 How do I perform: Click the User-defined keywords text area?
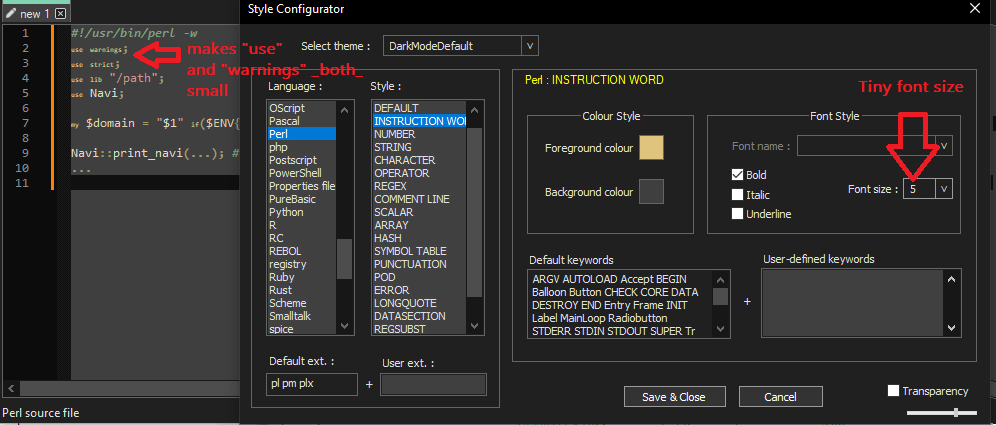click(853, 304)
